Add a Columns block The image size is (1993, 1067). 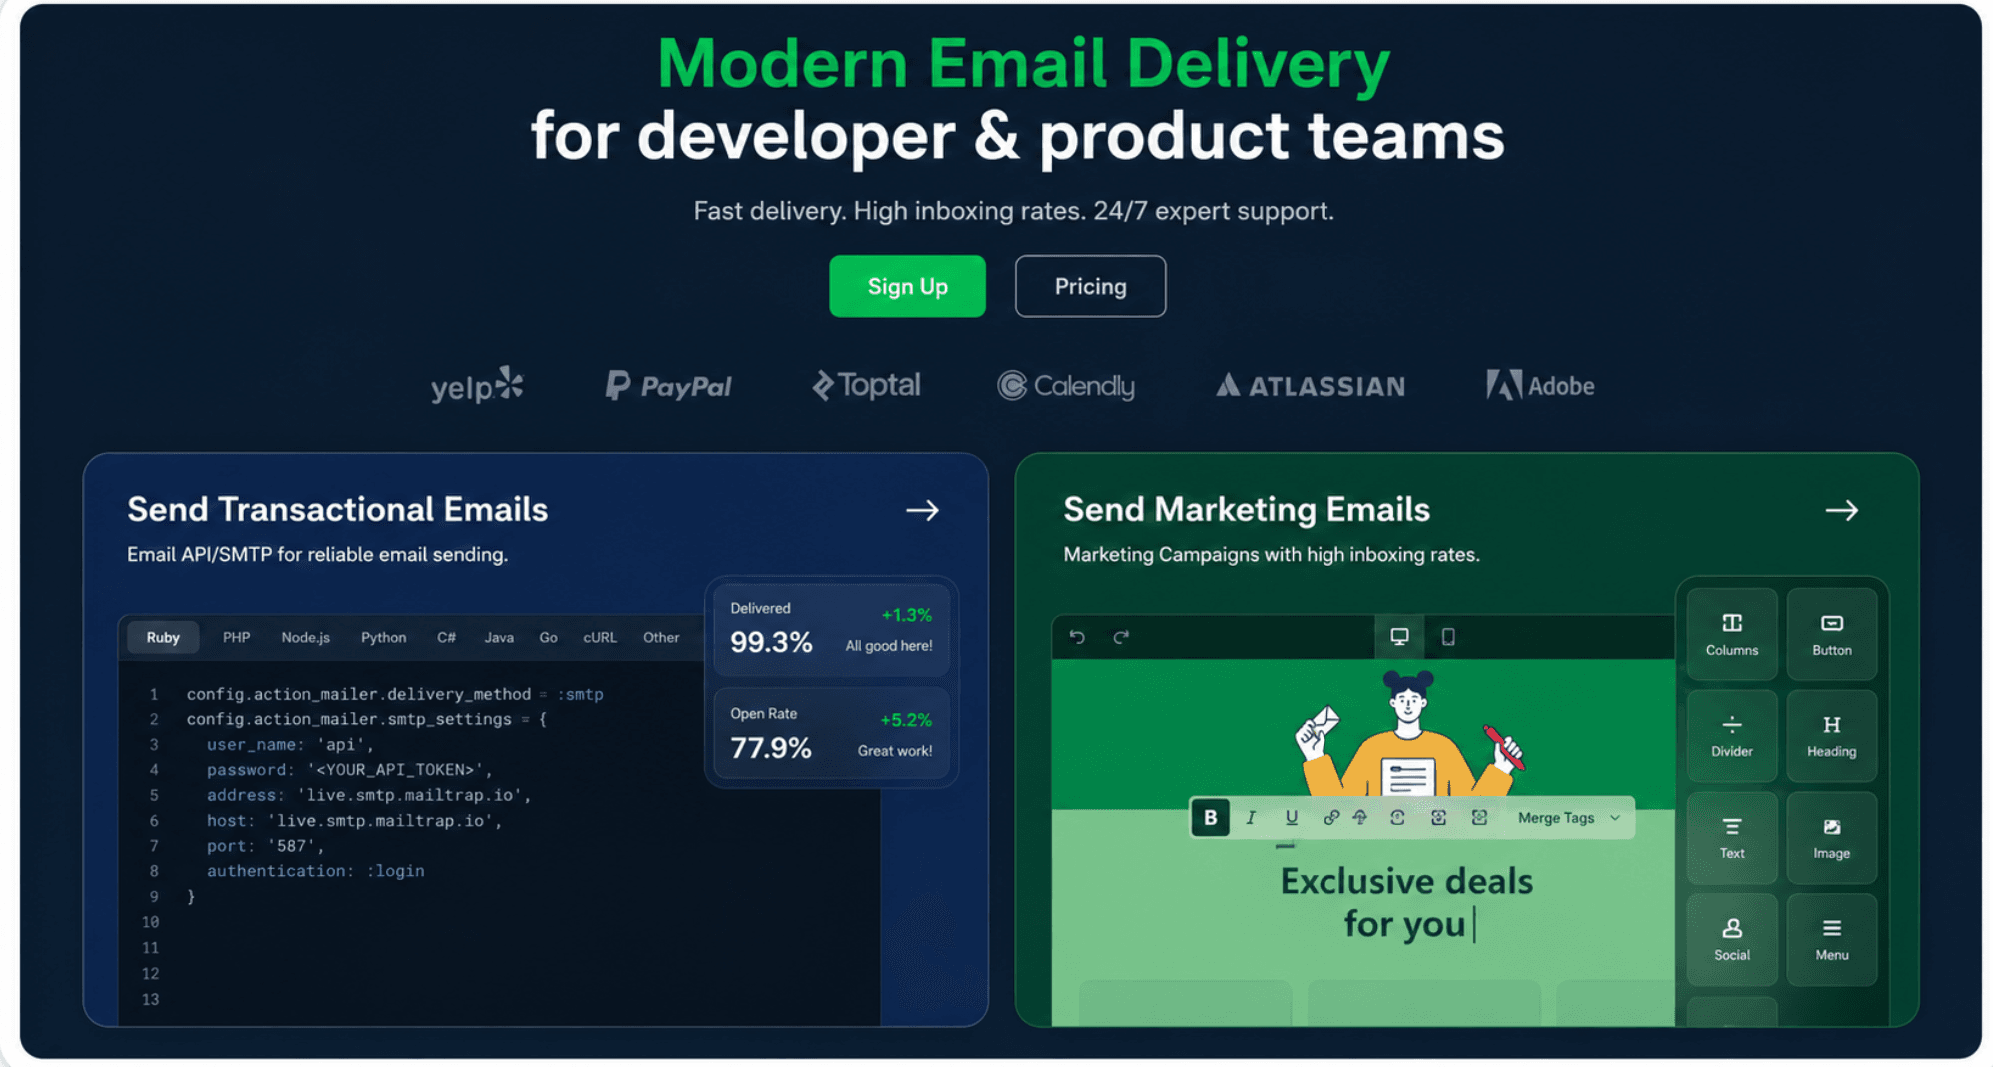click(1731, 634)
